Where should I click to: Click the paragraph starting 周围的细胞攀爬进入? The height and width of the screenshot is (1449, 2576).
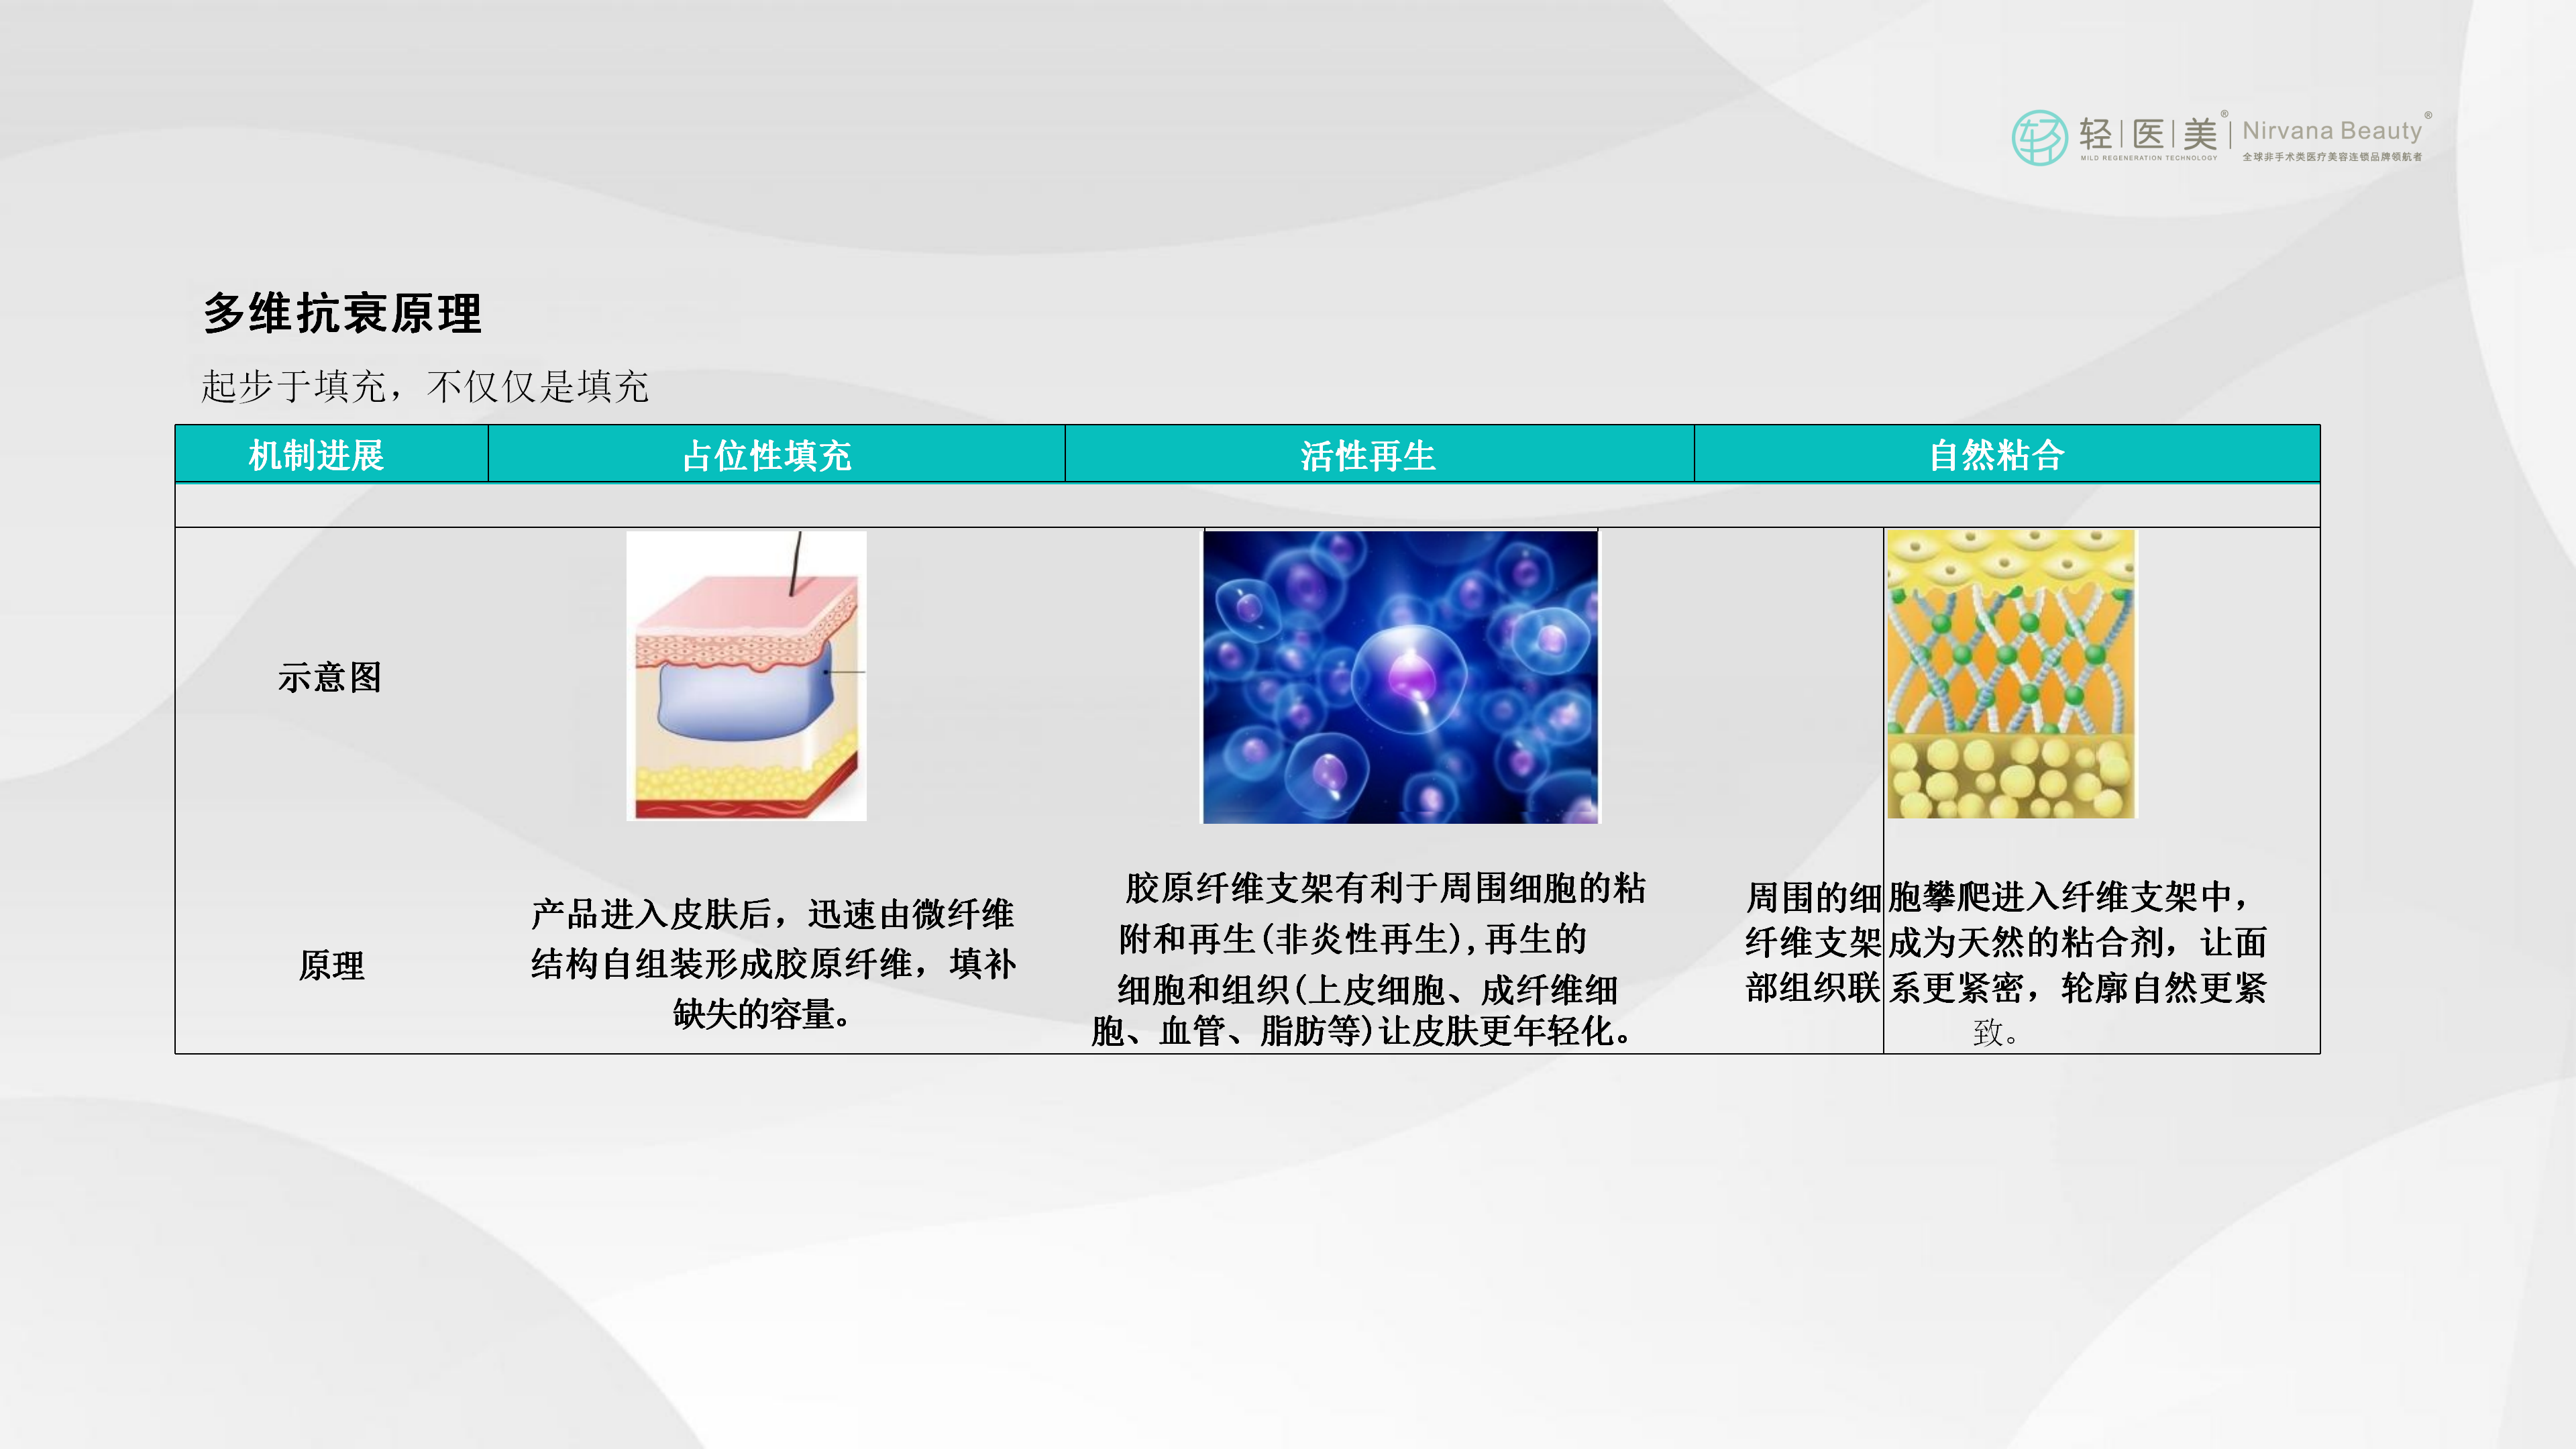pos(2006,964)
